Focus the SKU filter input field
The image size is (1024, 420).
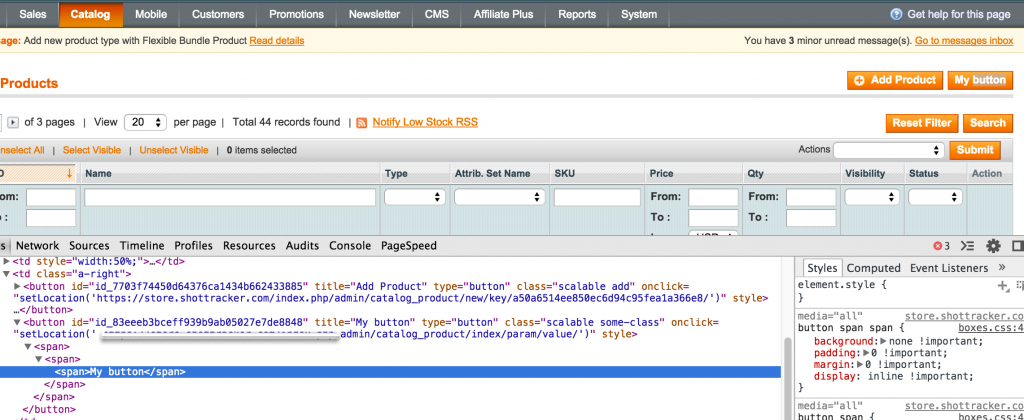tap(597, 197)
